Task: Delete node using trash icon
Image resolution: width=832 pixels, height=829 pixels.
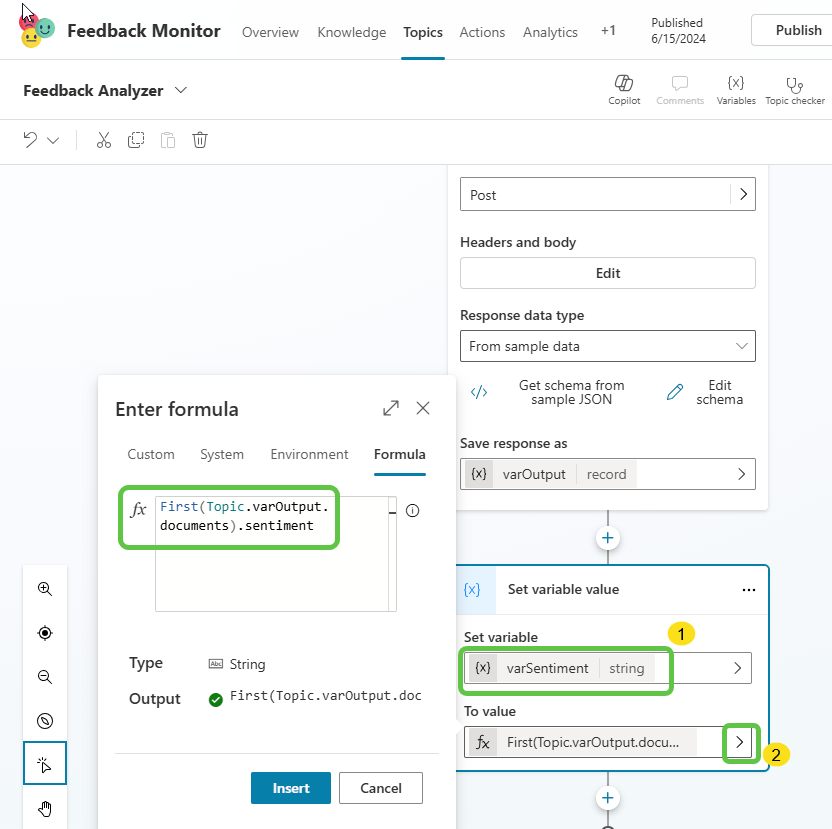Action: pyautogui.click(x=200, y=140)
